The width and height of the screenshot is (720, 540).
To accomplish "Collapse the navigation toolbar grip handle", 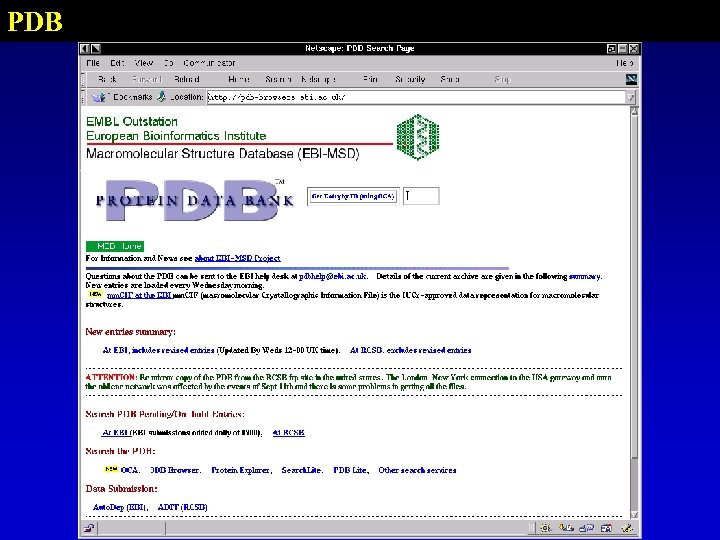I will coord(83,79).
